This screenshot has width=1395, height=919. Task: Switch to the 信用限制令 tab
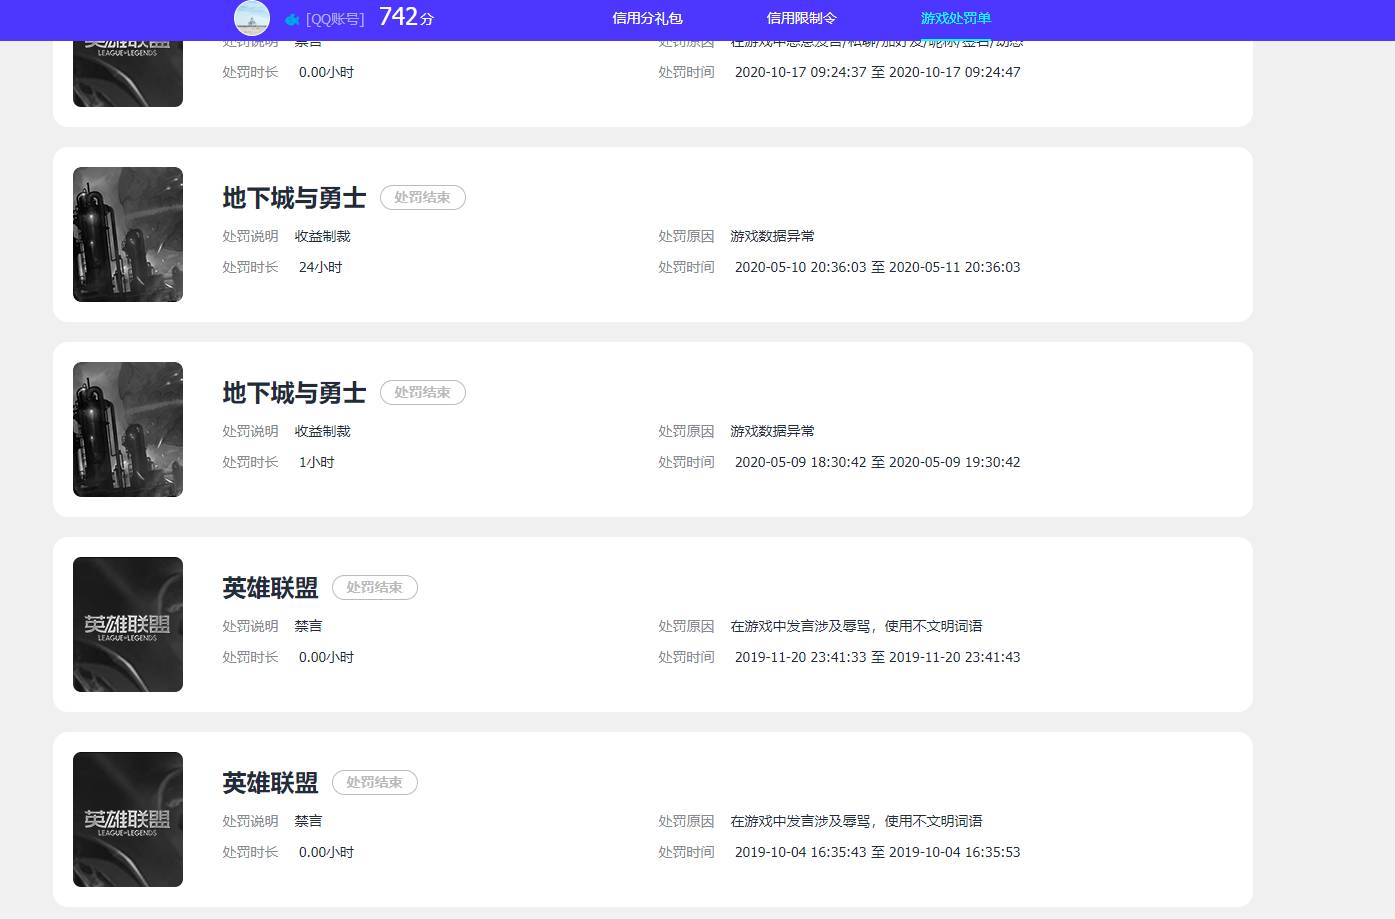pyautogui.click(x=801, y=18)
